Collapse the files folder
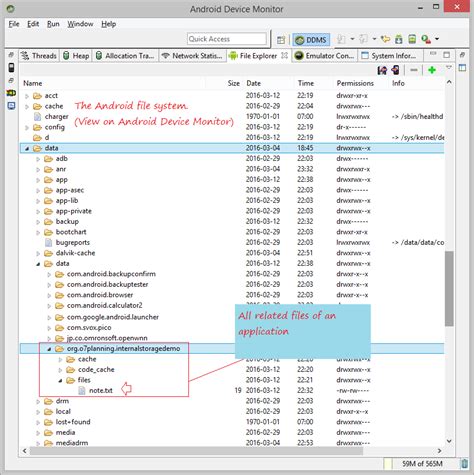 pyautogui.click(x=60, y=380)
